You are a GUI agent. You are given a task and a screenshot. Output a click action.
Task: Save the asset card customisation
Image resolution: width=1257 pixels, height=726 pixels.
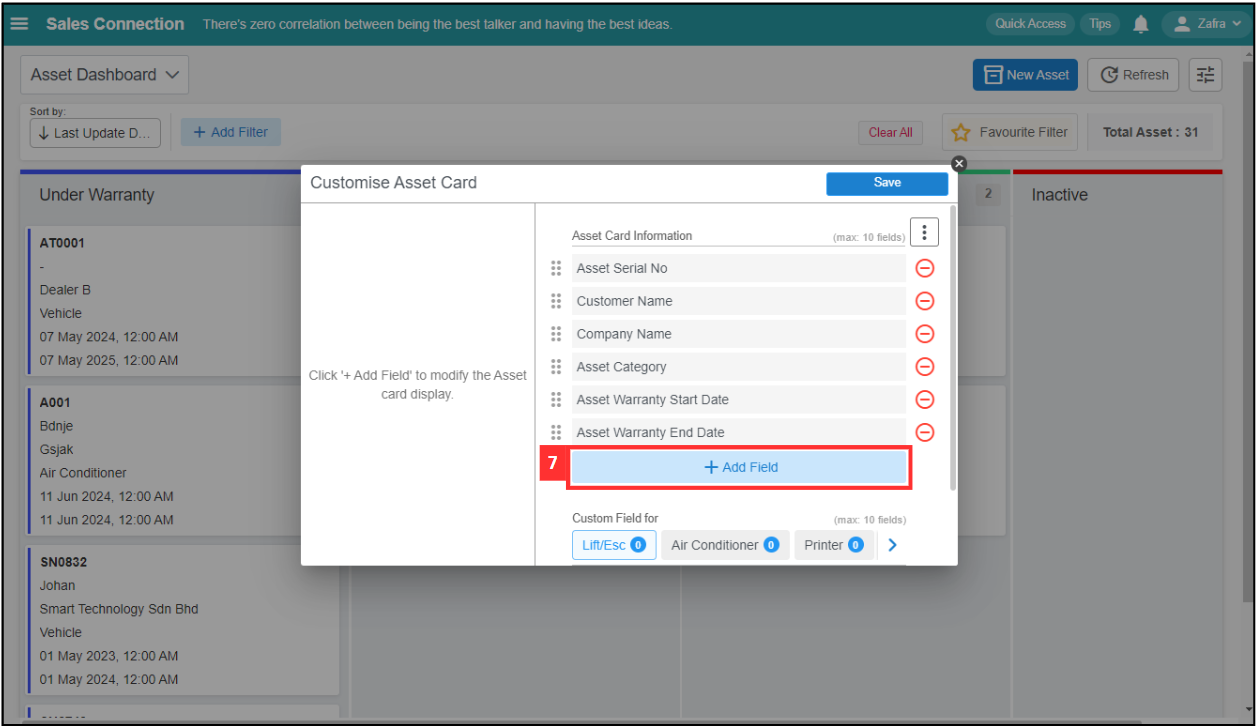(887, 183)
